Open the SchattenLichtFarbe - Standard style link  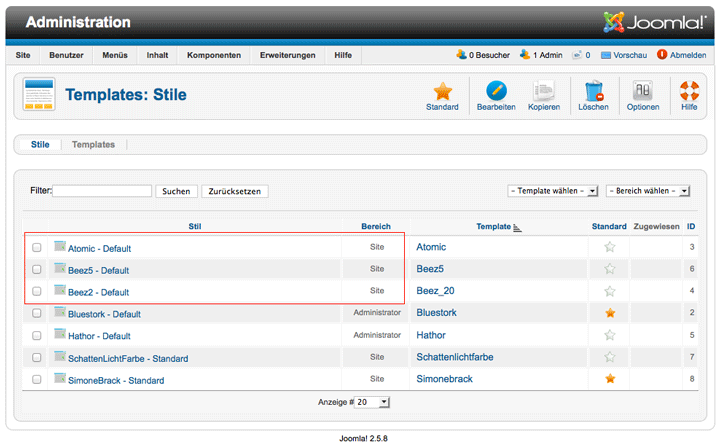(128, 358)
